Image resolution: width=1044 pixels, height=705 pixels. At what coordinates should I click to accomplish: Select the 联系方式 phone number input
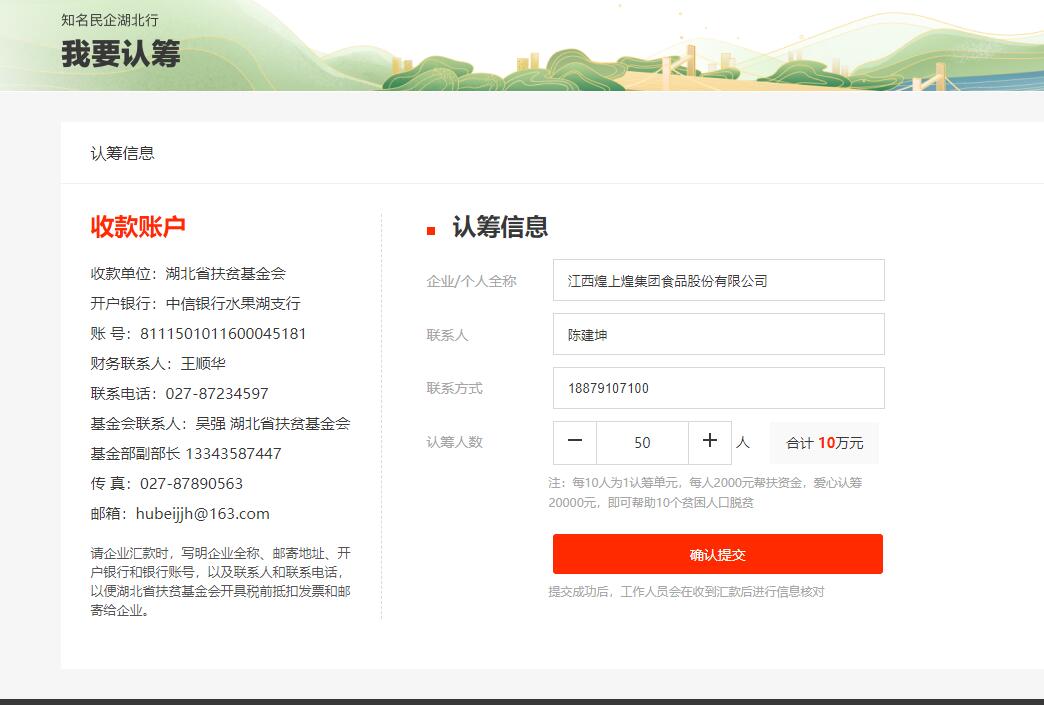pos(718,389)
